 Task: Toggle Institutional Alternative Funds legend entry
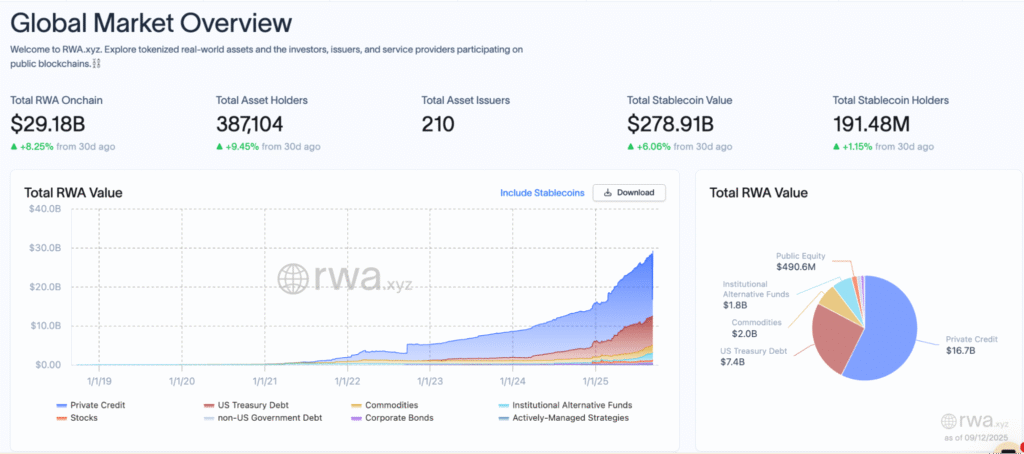click(x=566, y=405)
